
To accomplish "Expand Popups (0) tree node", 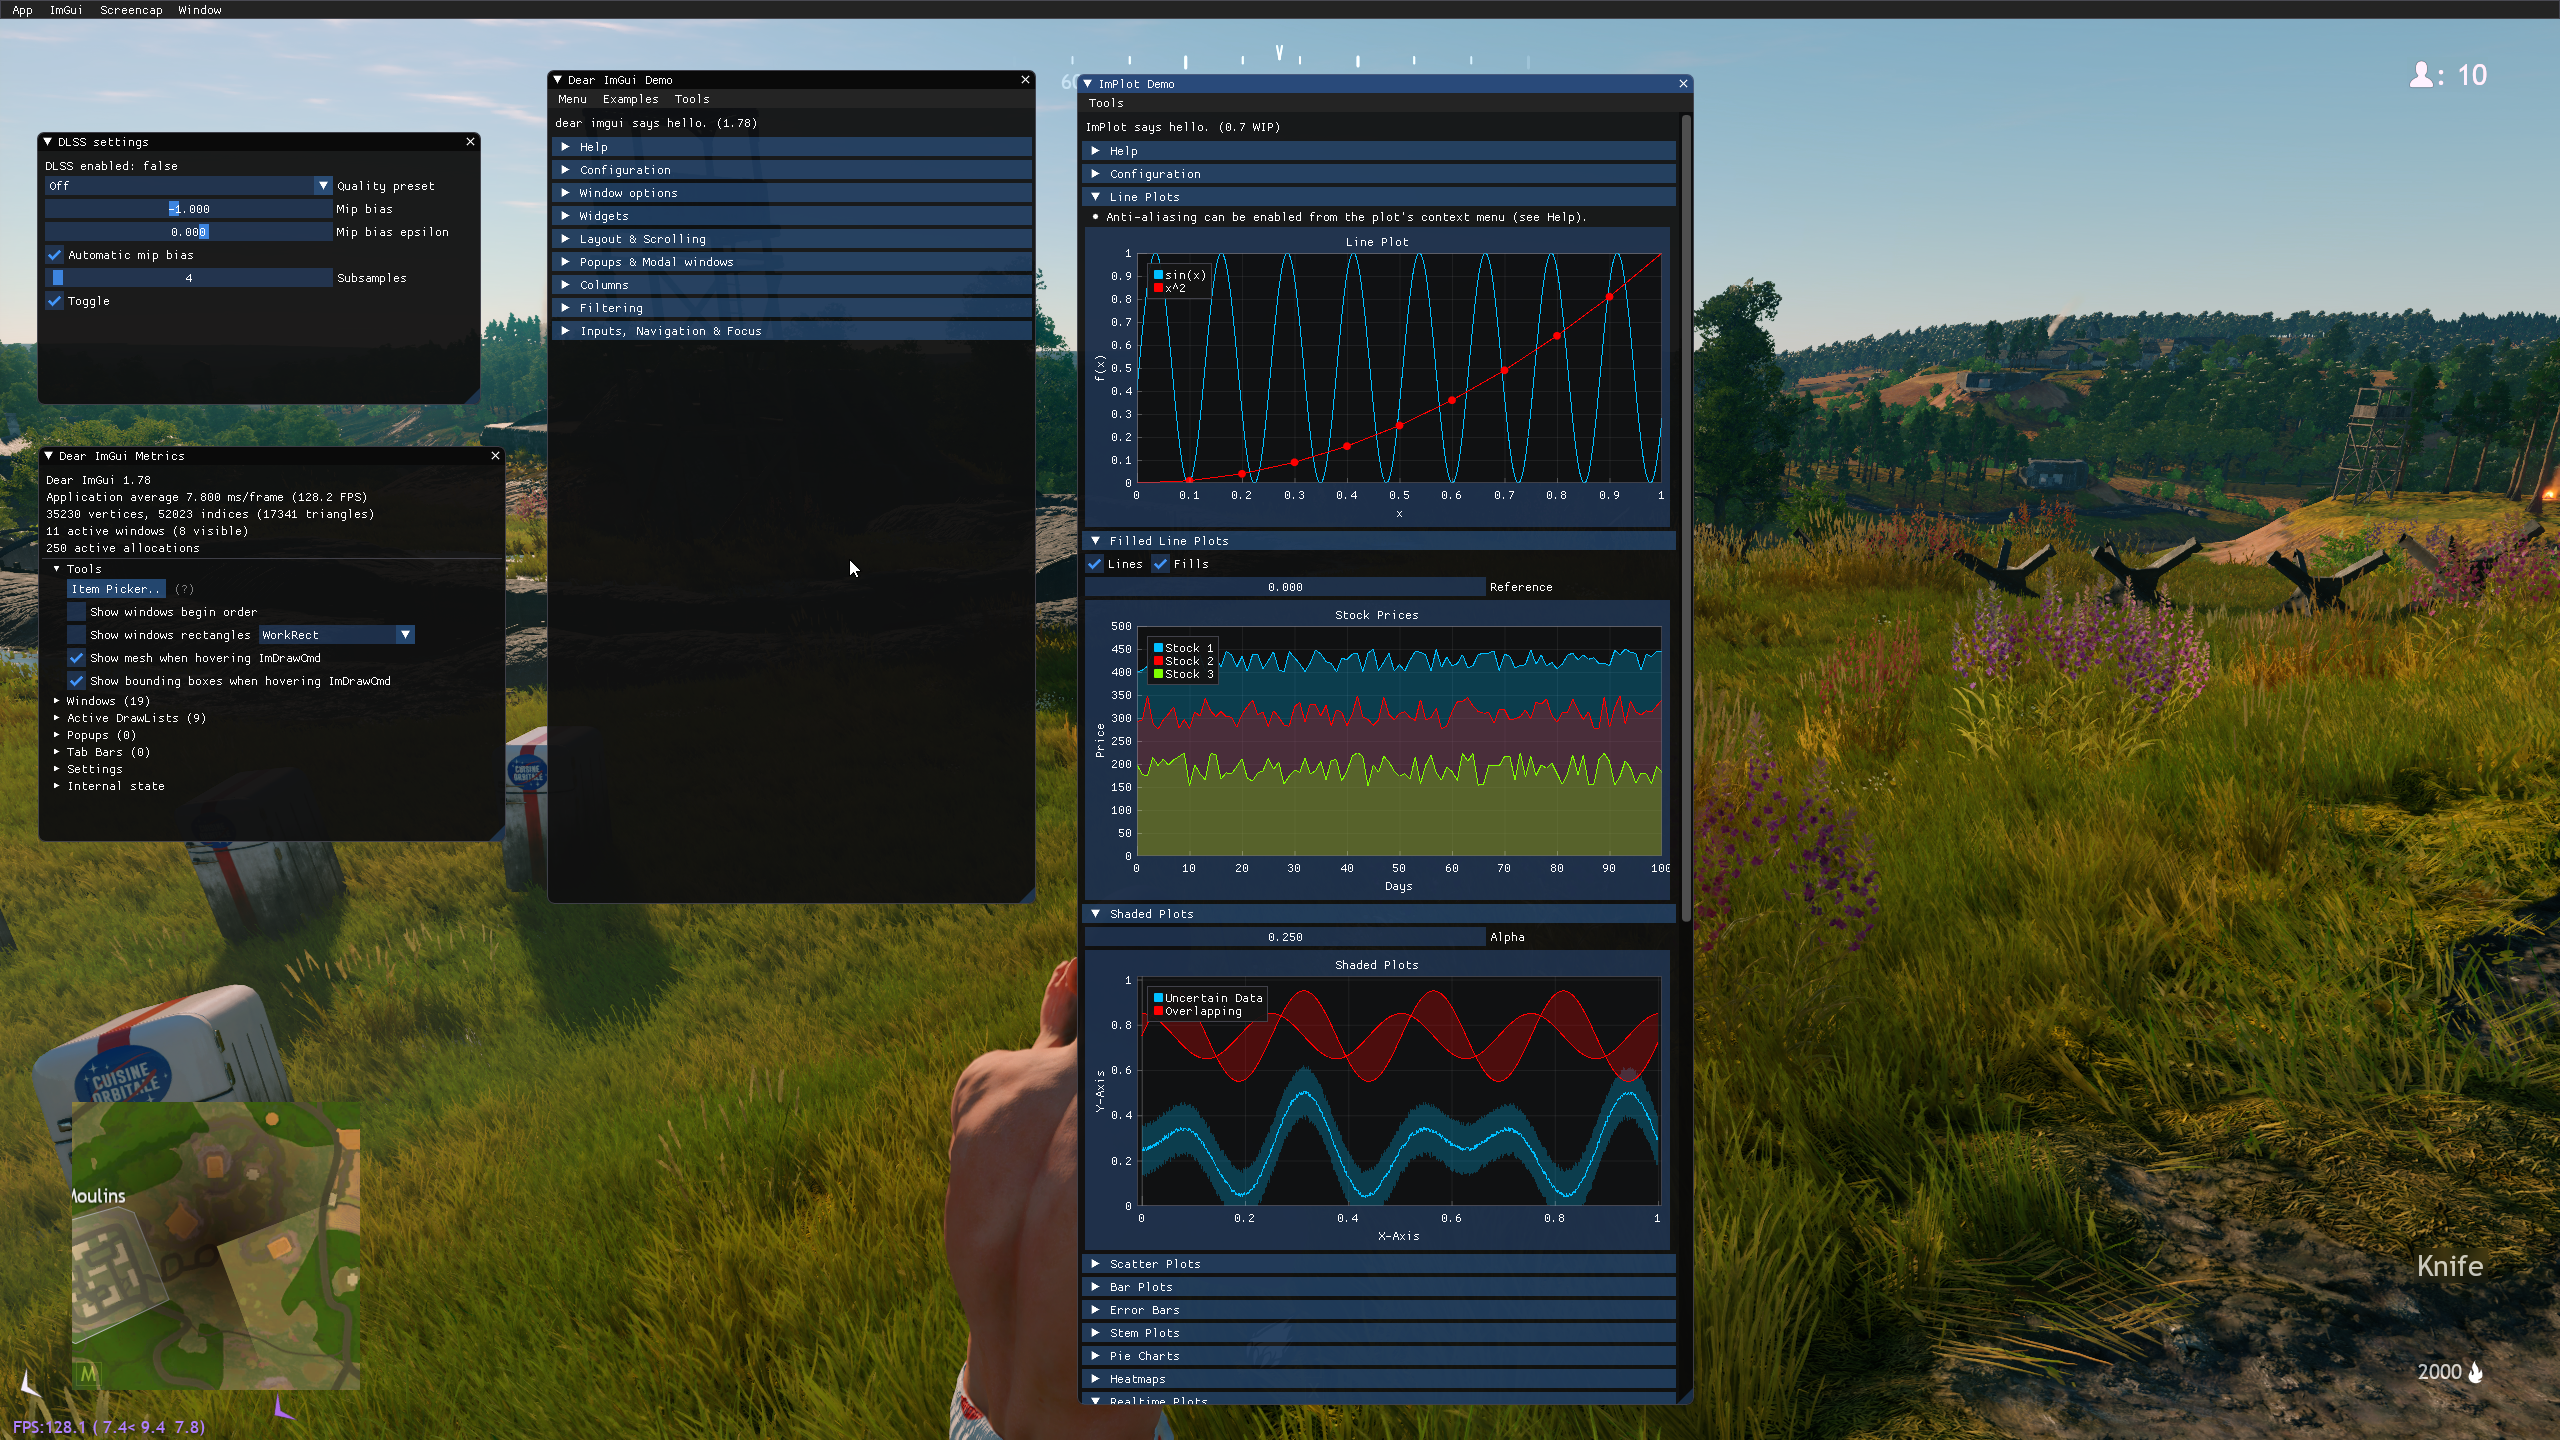I will pyautogui.click(x=56, y=735).
